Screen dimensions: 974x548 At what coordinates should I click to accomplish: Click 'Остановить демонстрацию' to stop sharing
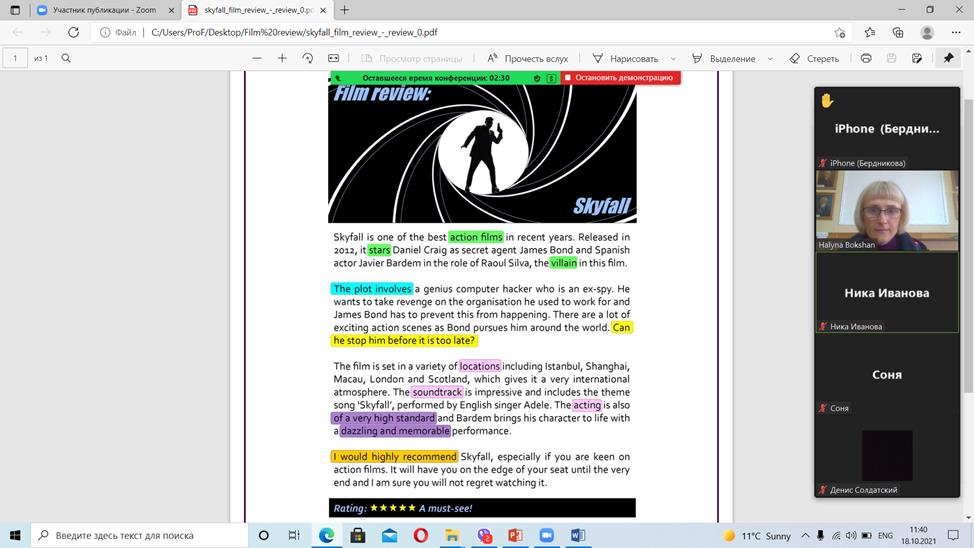tap(620, 78)
